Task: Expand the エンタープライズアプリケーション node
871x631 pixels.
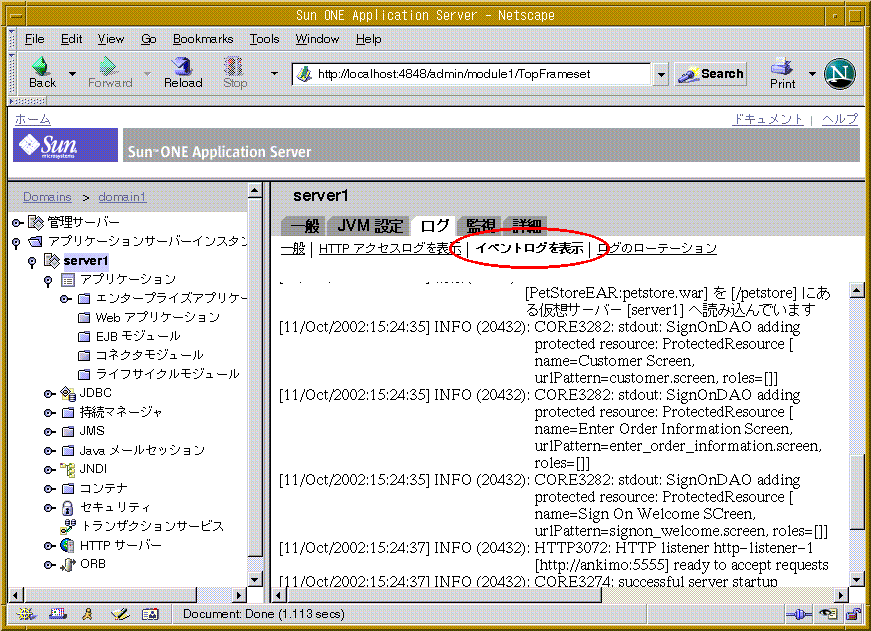Action: (65, 299)
